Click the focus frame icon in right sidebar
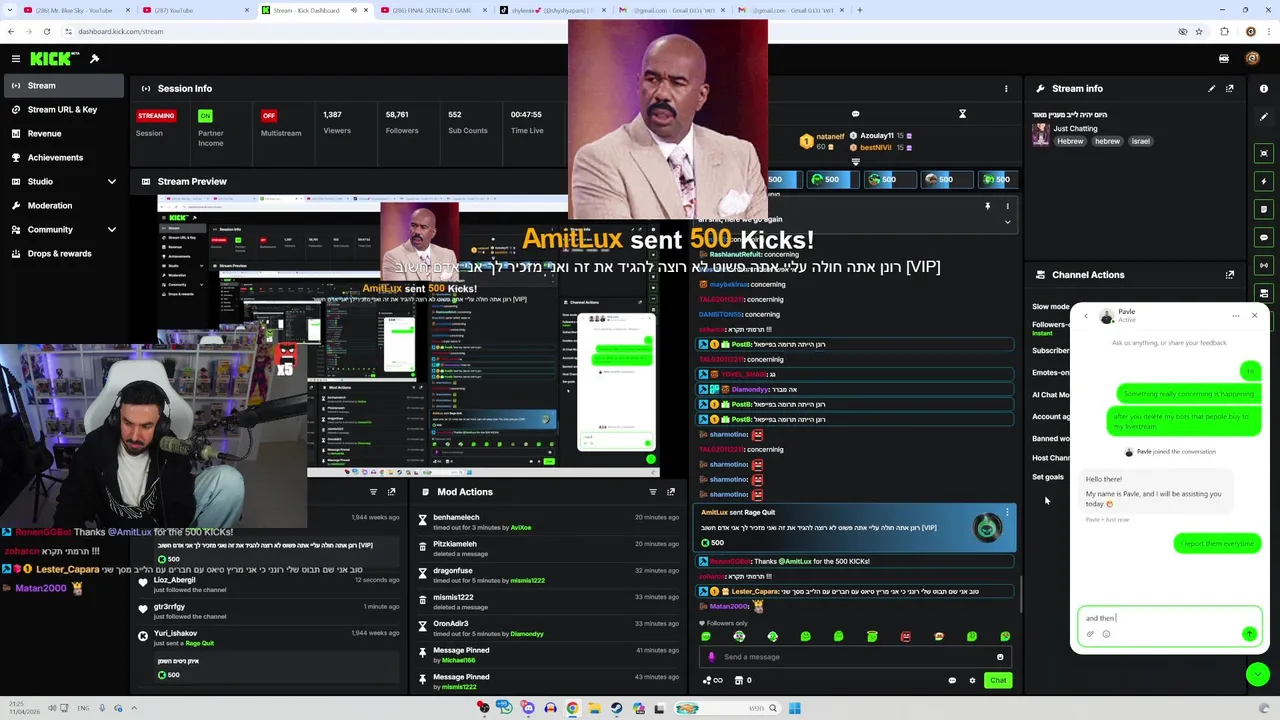The width and height of the screenshot is (1280, 720). click(x=1264, y=153)
